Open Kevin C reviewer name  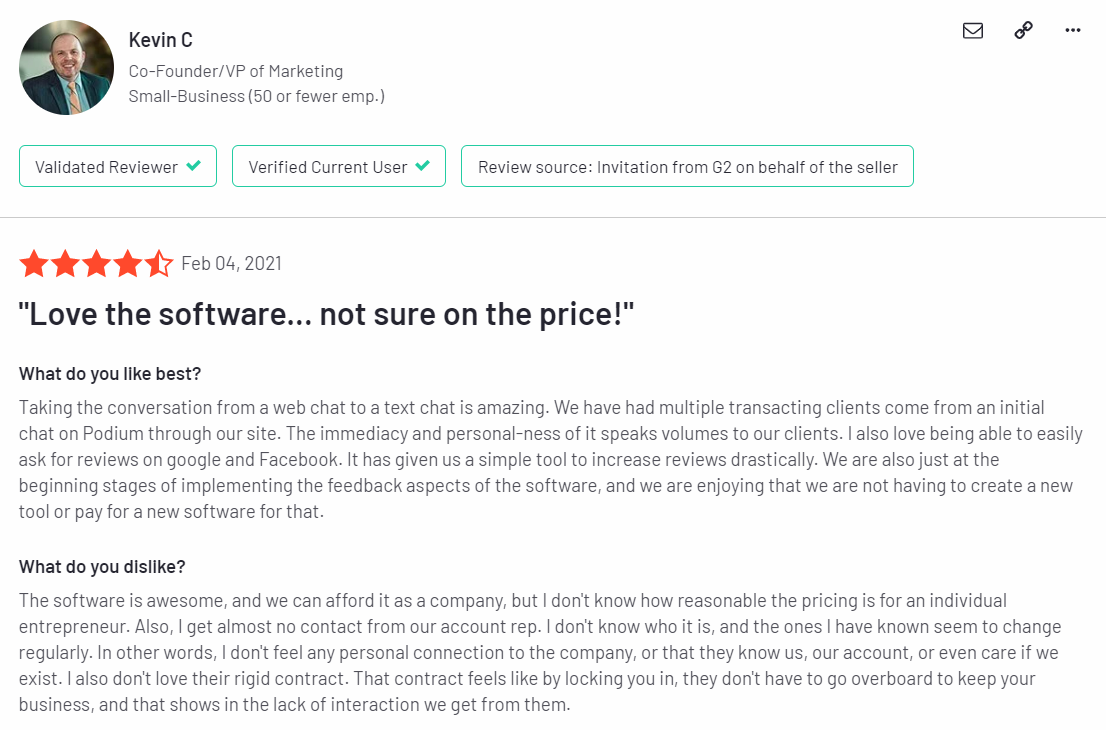pos(161,40)
